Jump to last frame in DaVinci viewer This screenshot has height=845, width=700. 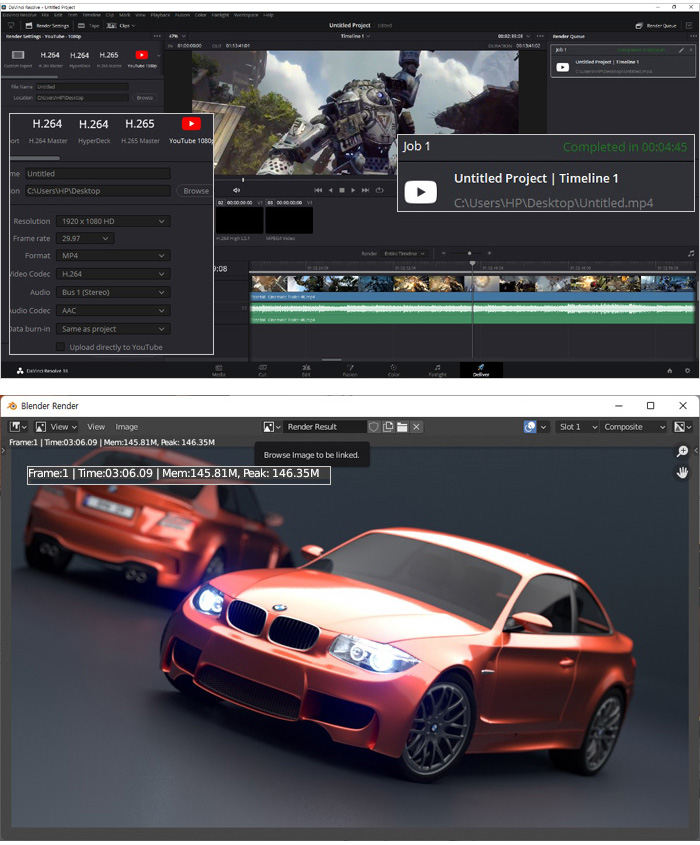click(x=365, y=190)
